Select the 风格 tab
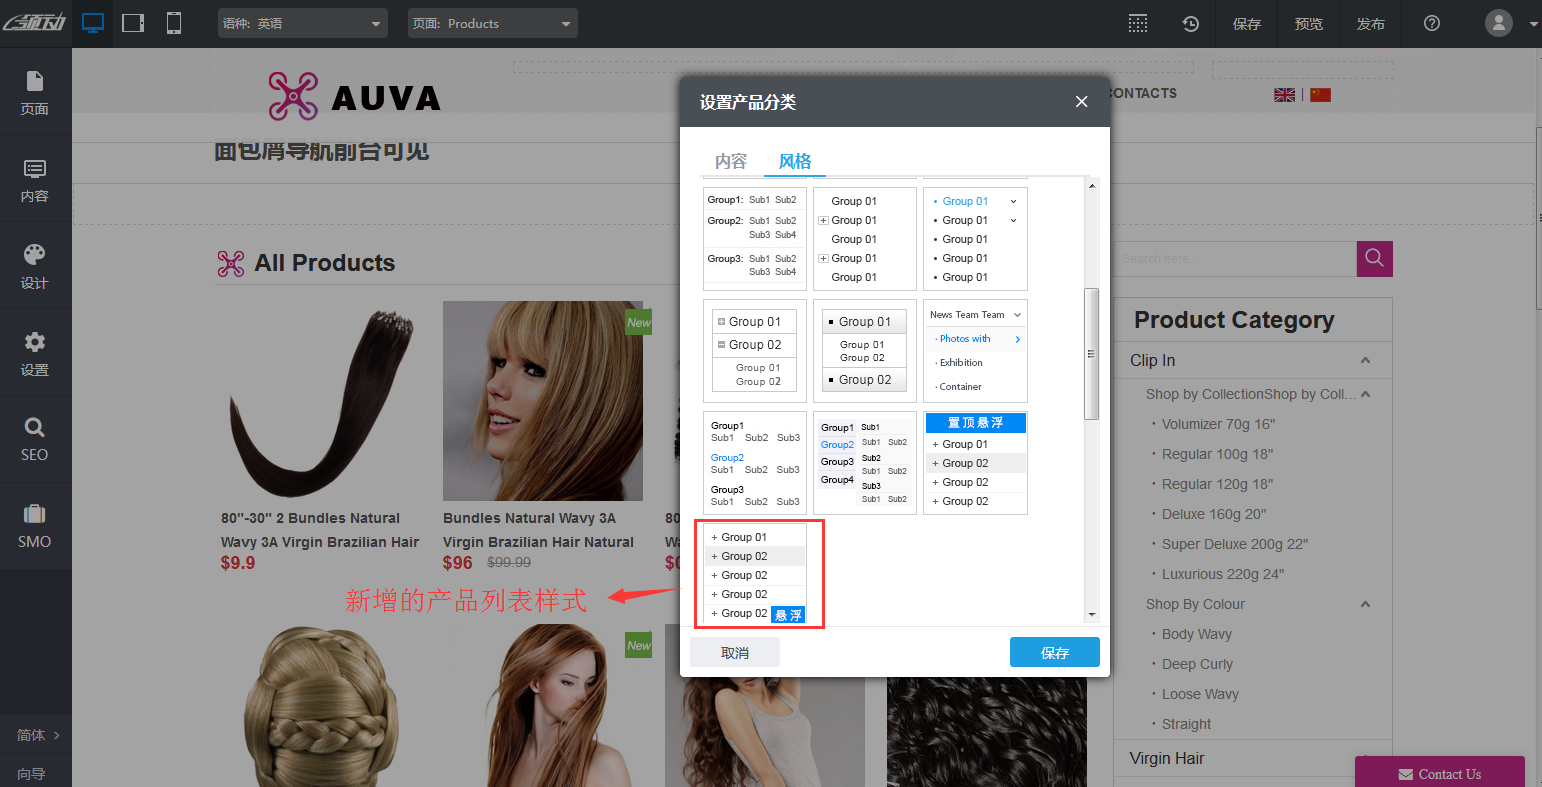 [795, 161]
